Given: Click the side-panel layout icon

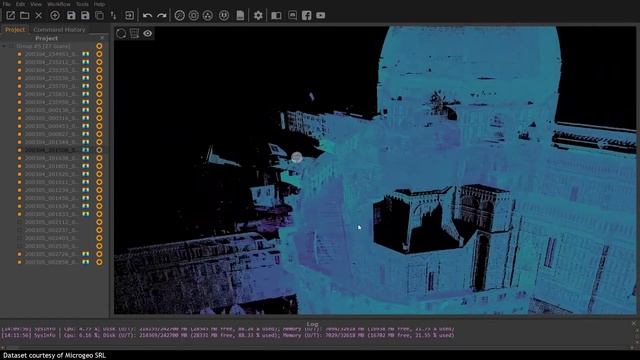Looking at the screenshot, I should point(276,16).
